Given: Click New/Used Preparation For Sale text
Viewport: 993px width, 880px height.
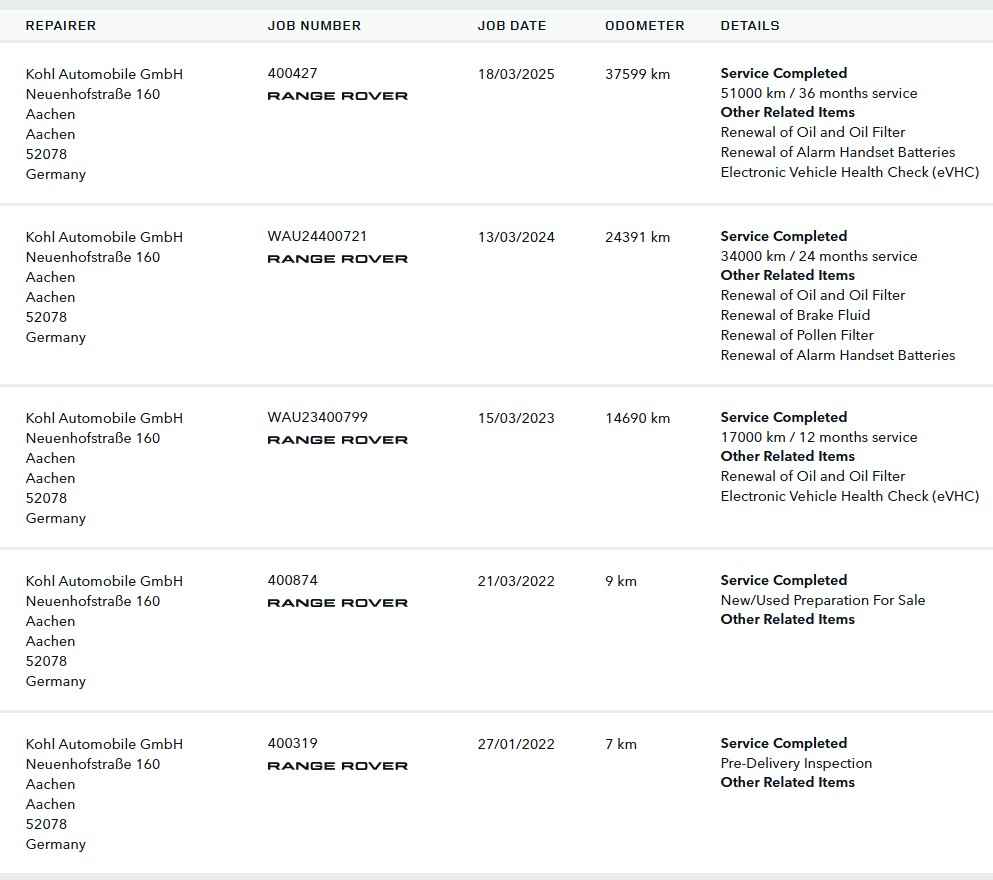Looking at the screenshot, I should [823, 600].
